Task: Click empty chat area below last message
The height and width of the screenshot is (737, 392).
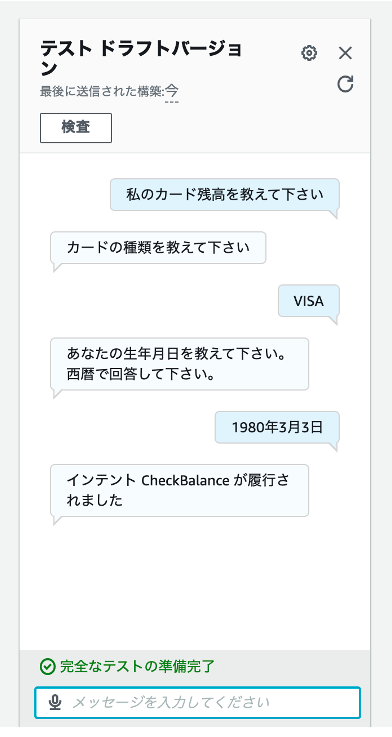Action: [x=195, y=583]
